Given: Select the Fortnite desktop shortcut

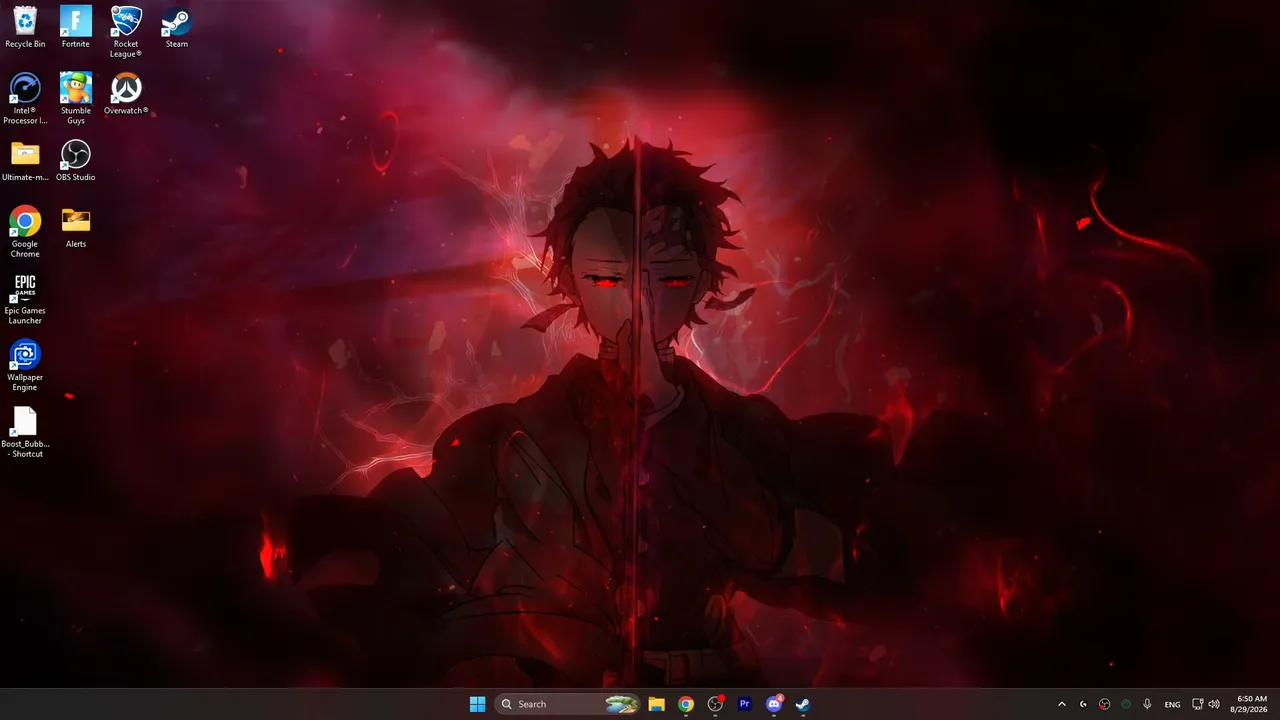Looking at the screenshot, I should 76,27.
